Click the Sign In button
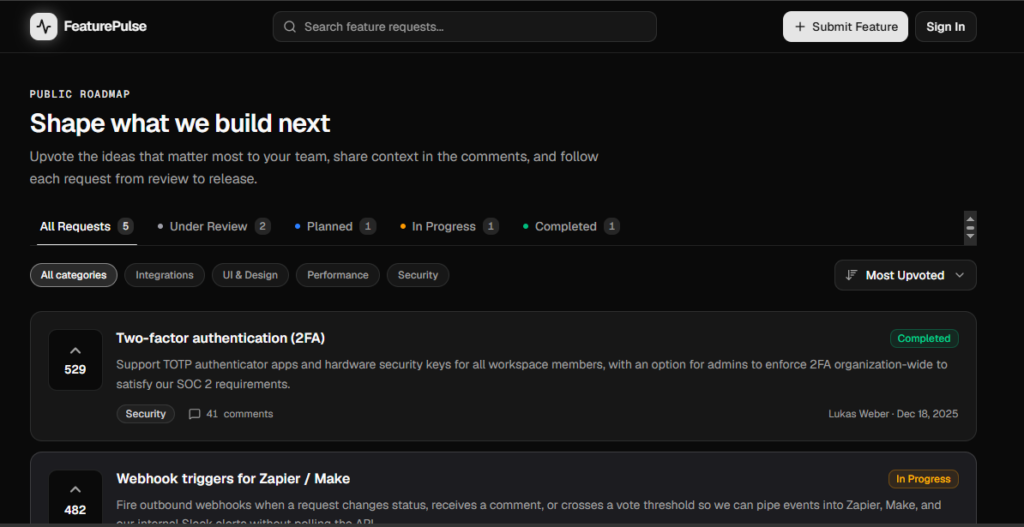The image size is (1024, 527). [x=946, y=27]
